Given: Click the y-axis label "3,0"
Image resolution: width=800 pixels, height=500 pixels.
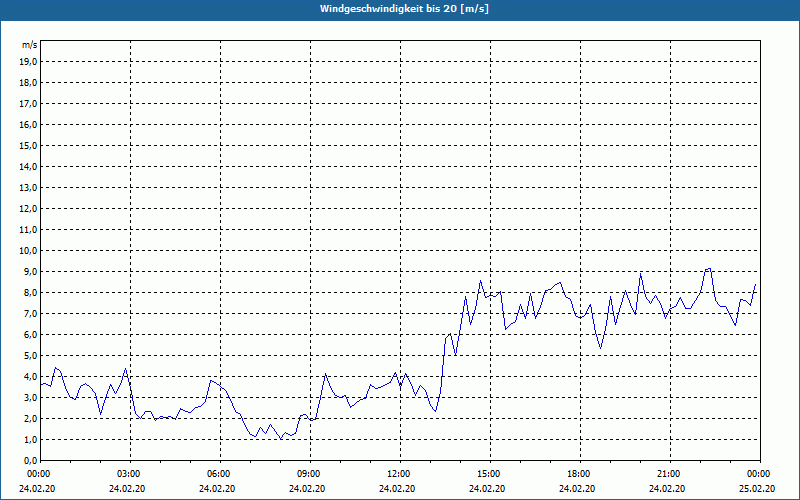Looking at the screenshot, I should pyautogui.click(x=30, y=397).
